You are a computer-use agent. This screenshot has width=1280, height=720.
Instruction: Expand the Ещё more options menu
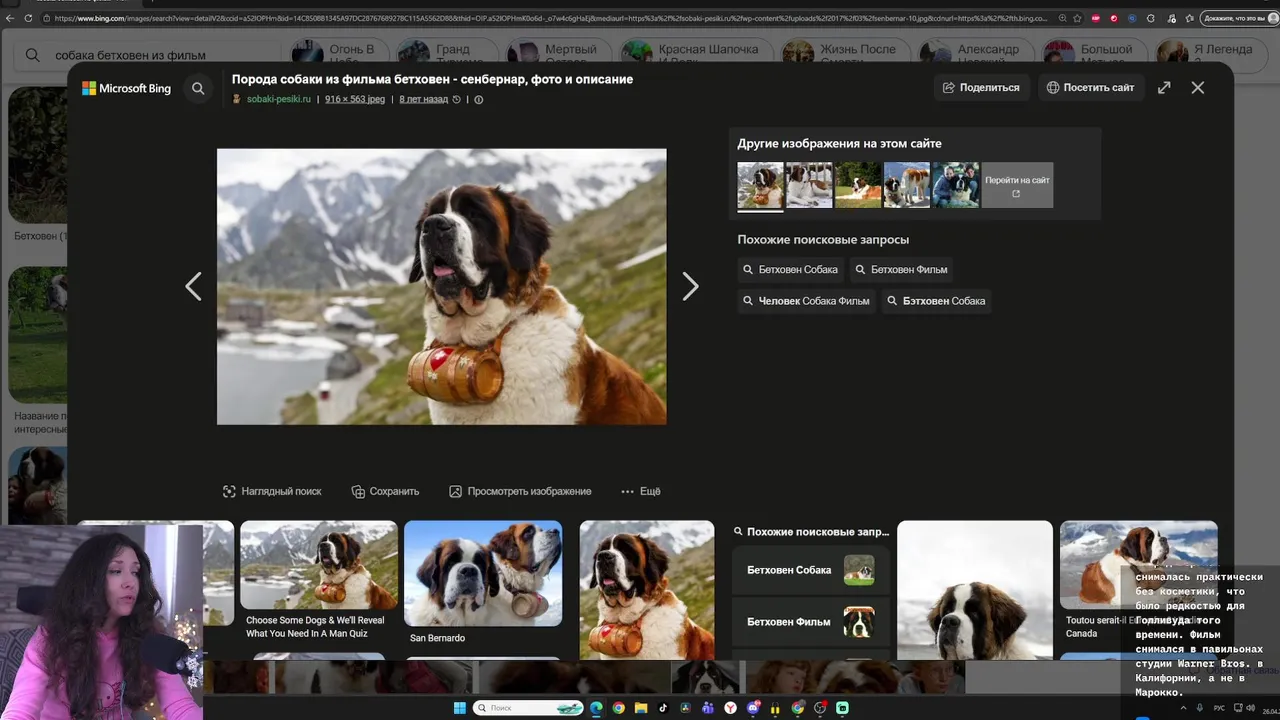click(641, 491)
